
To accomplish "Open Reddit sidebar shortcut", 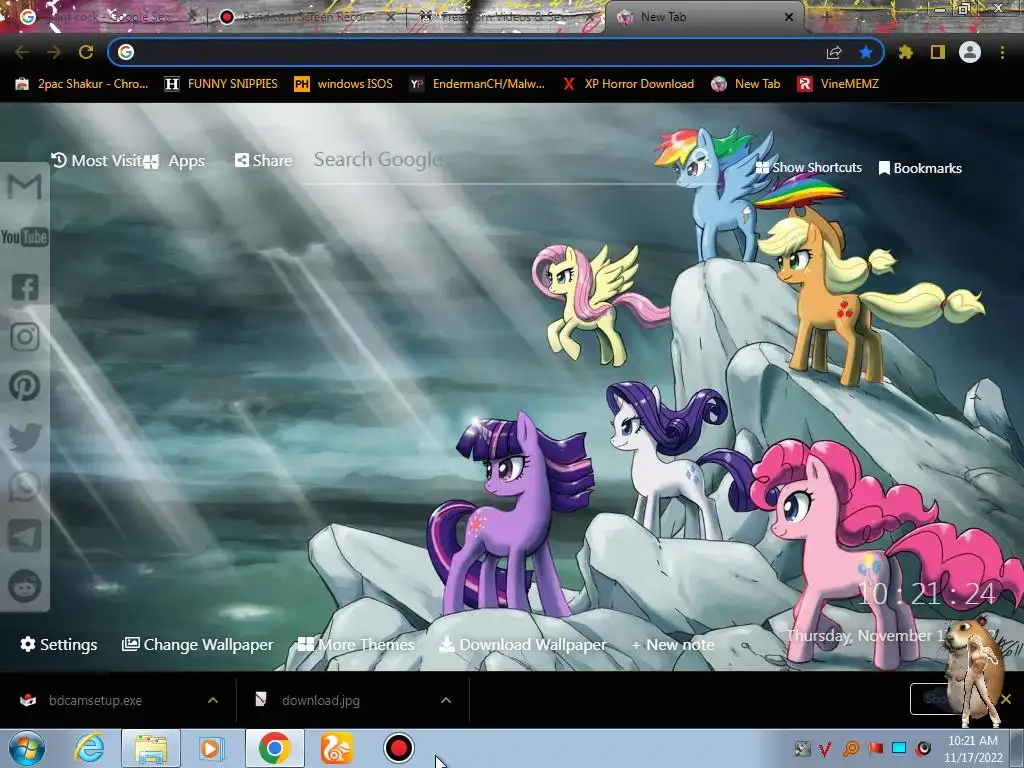I will coord(24,586).
